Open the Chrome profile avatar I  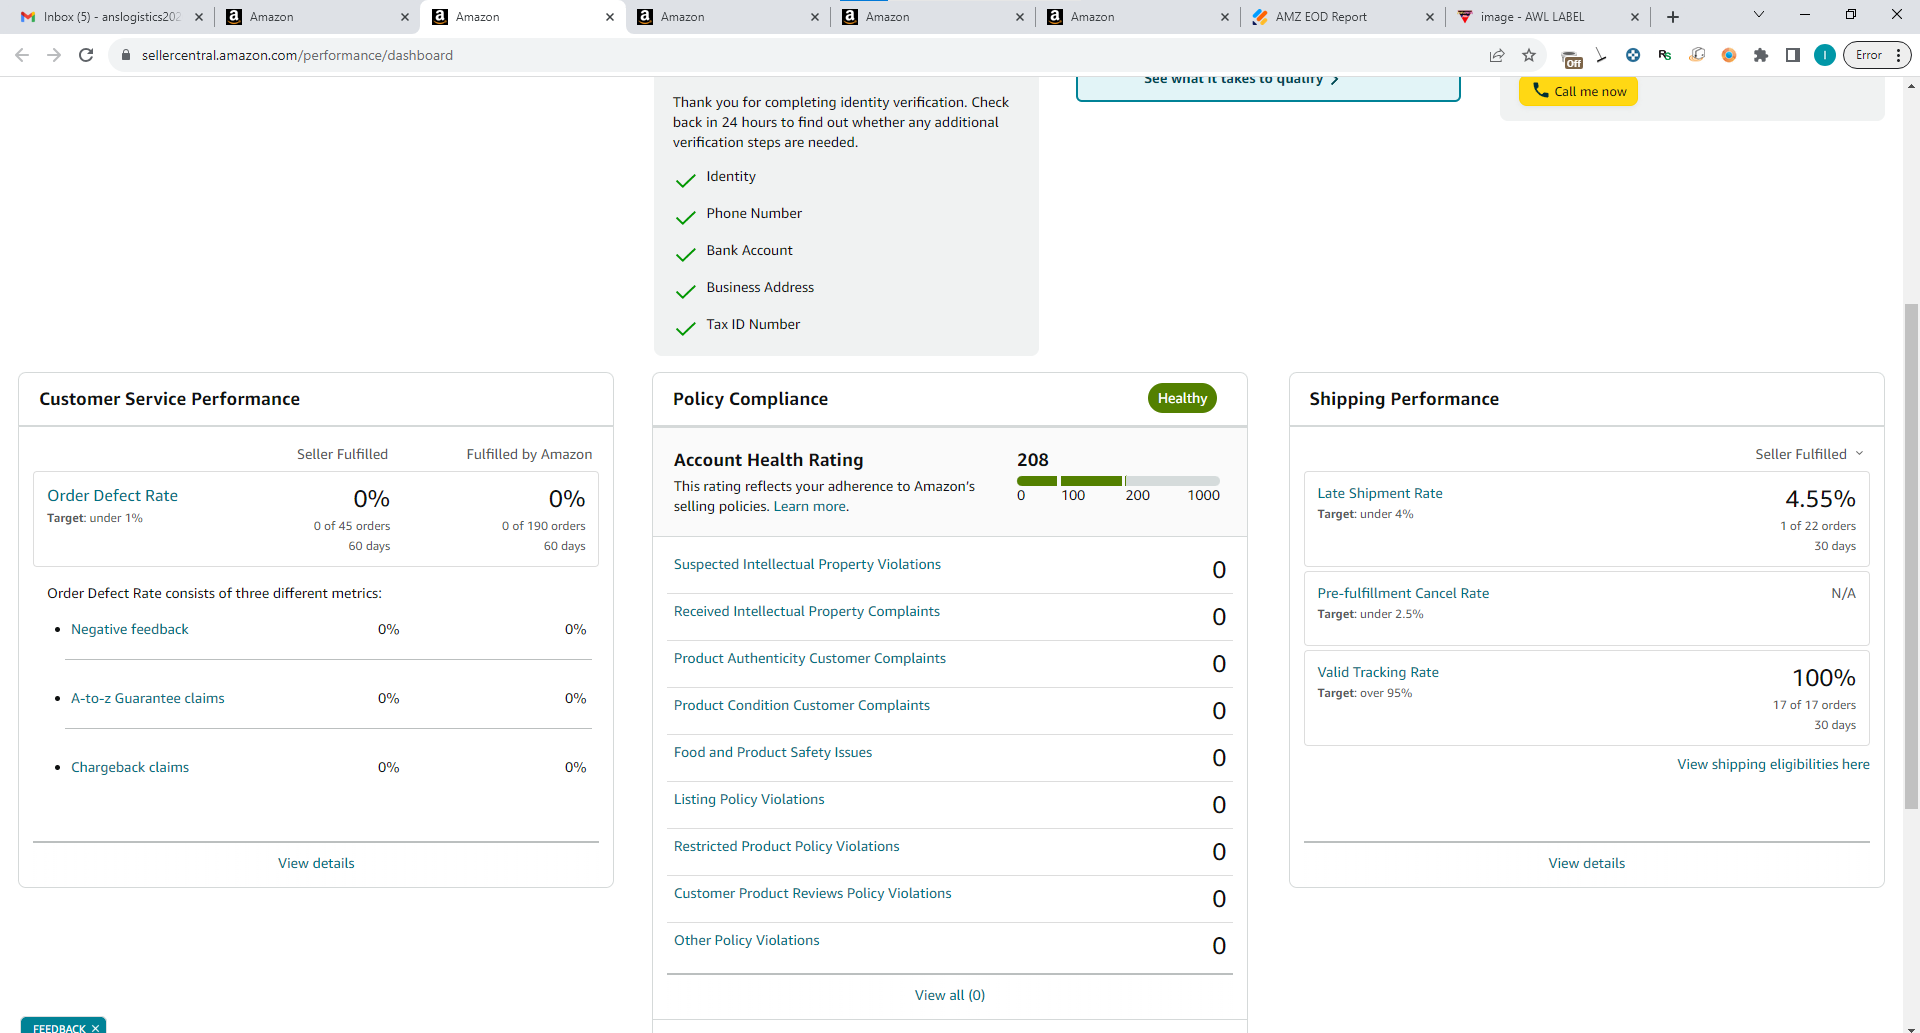(1825, 55)
